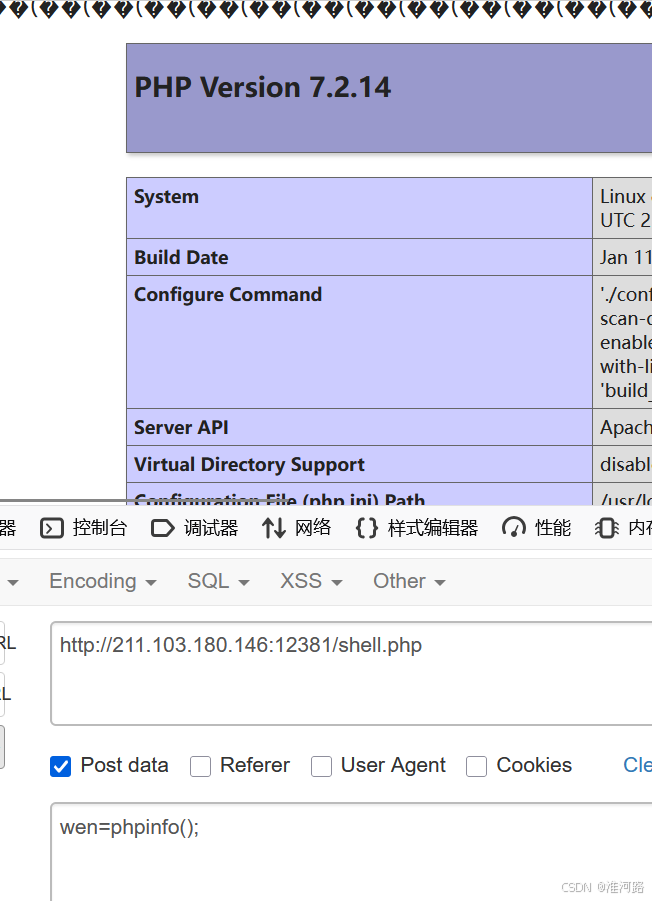The height and width of the screenshot is (901, 652).
Task: Uncheck the Post data checkbox
Action: point(60,767)
